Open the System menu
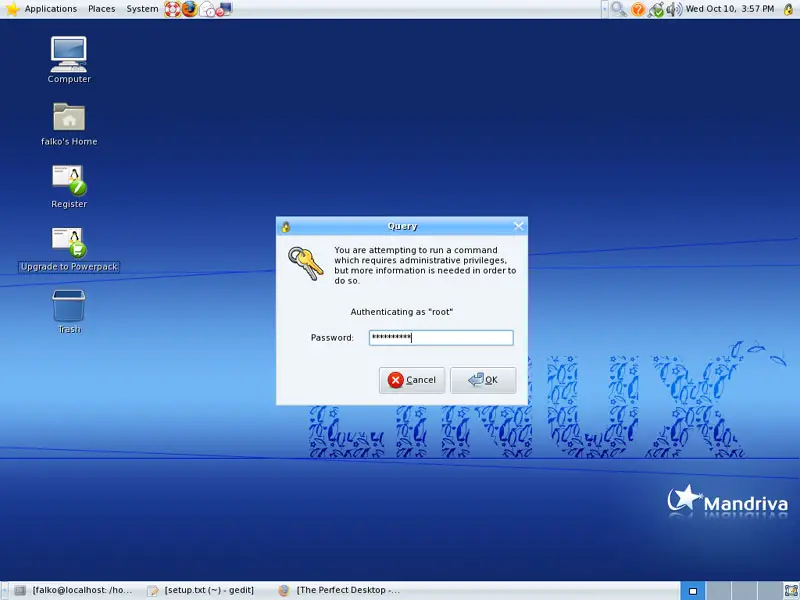 coord(142,9)
